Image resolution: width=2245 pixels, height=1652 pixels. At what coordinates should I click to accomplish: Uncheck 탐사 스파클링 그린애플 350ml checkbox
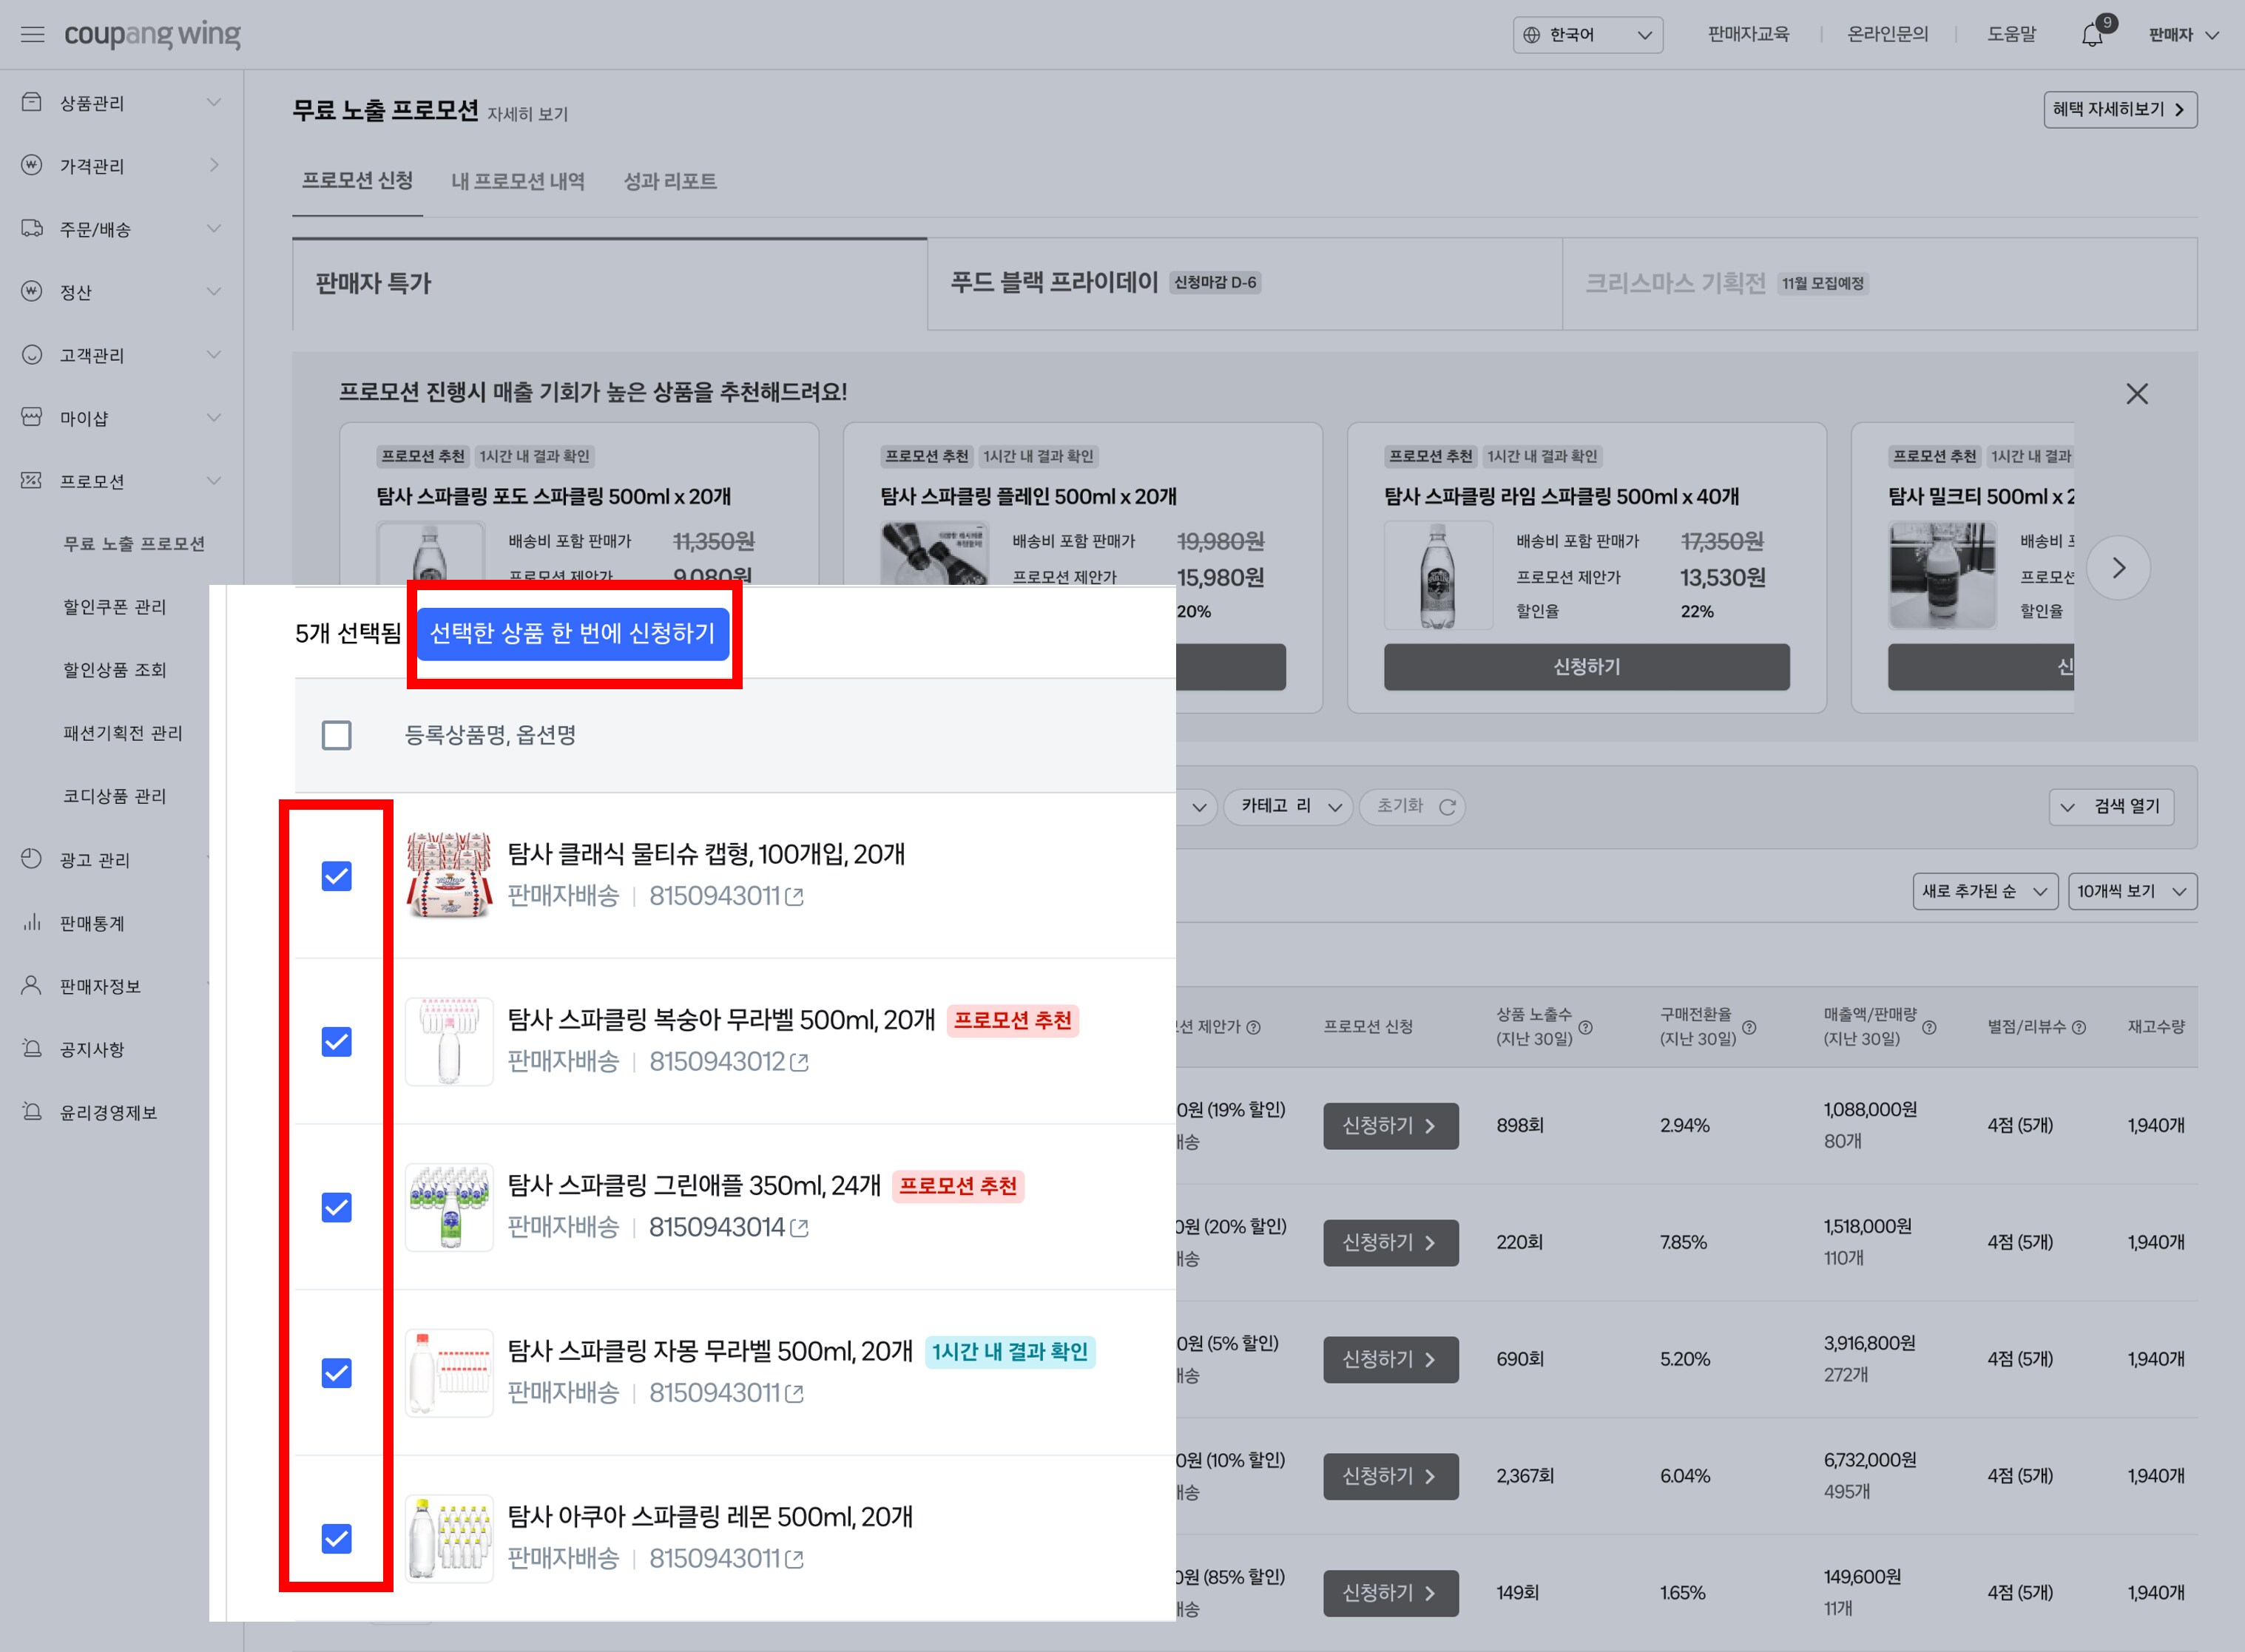[337, 1207]
